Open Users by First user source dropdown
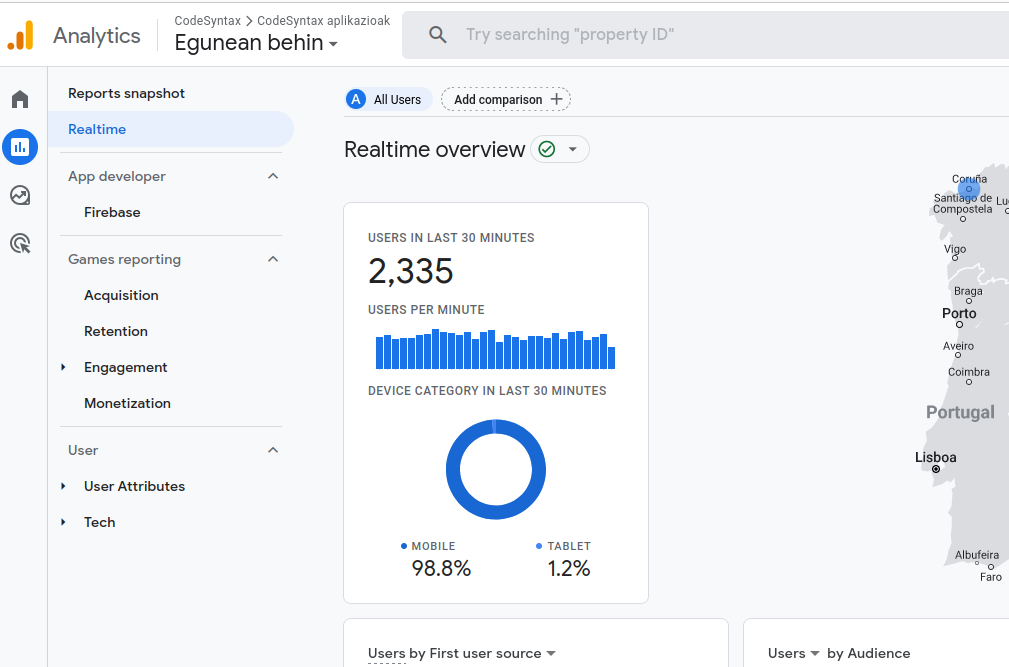The image size is (1009, 667). click(x=550, y=654)
